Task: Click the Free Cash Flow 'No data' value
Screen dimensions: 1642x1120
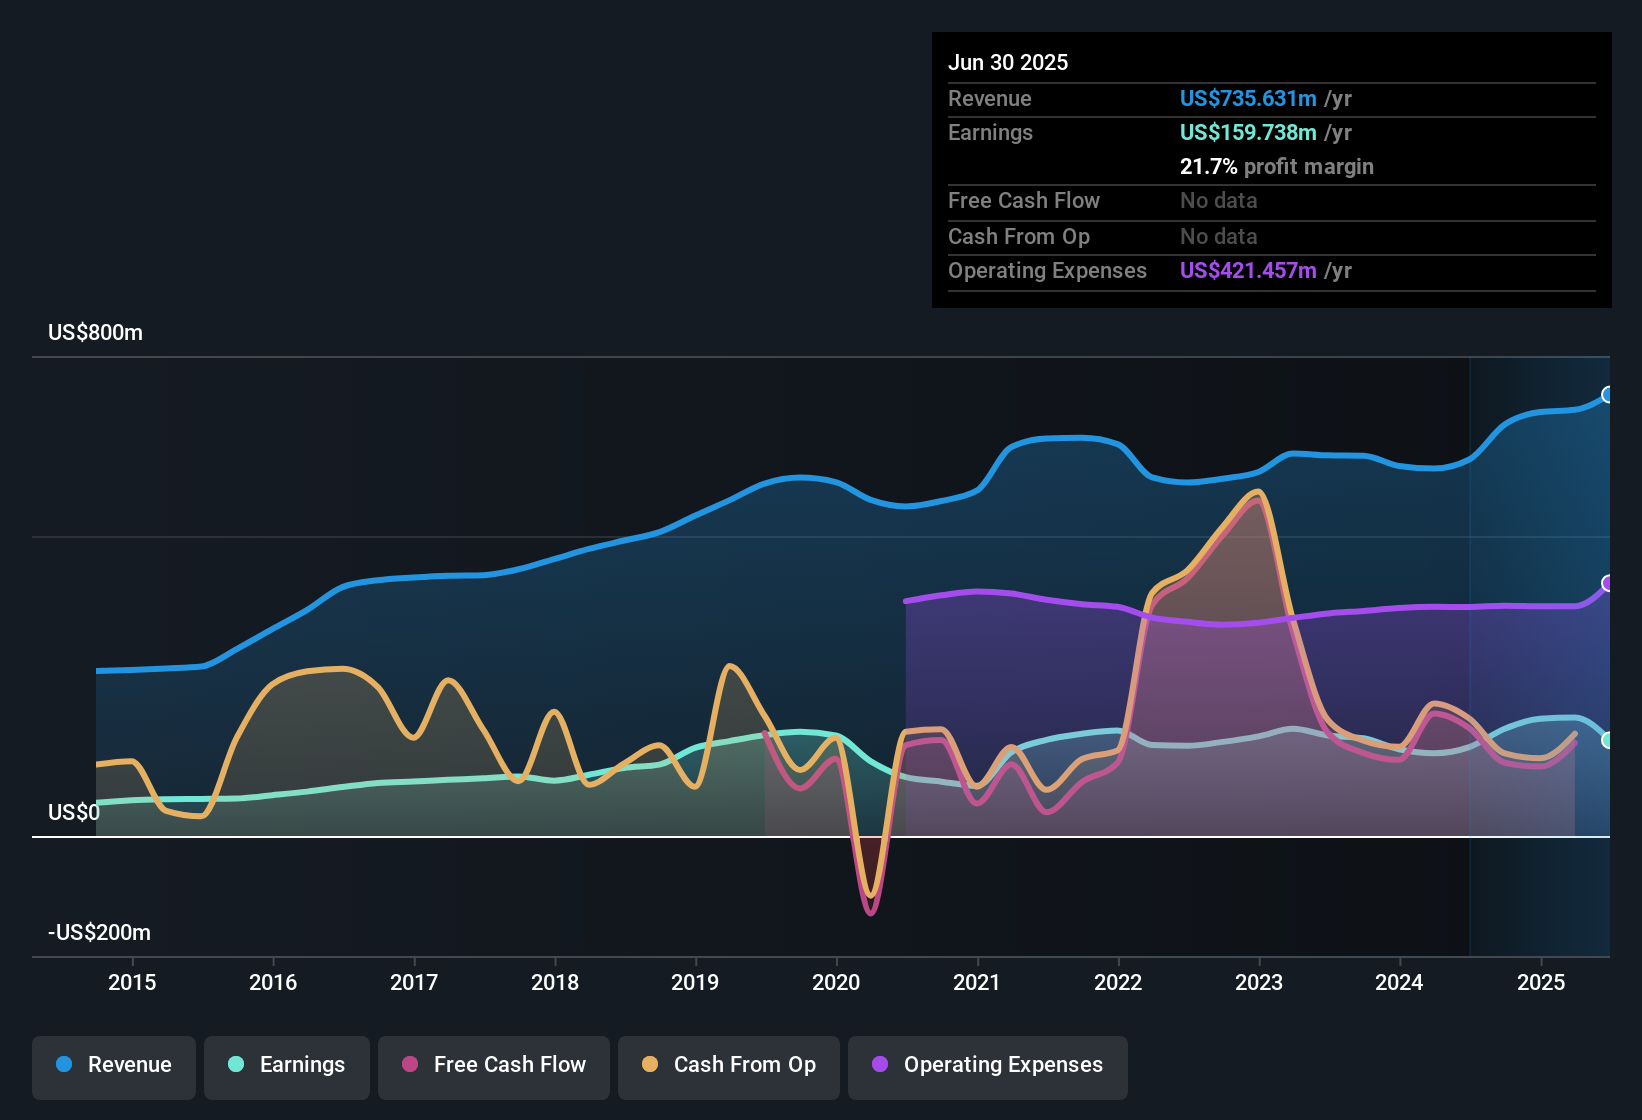Action: pos(1219,200)
